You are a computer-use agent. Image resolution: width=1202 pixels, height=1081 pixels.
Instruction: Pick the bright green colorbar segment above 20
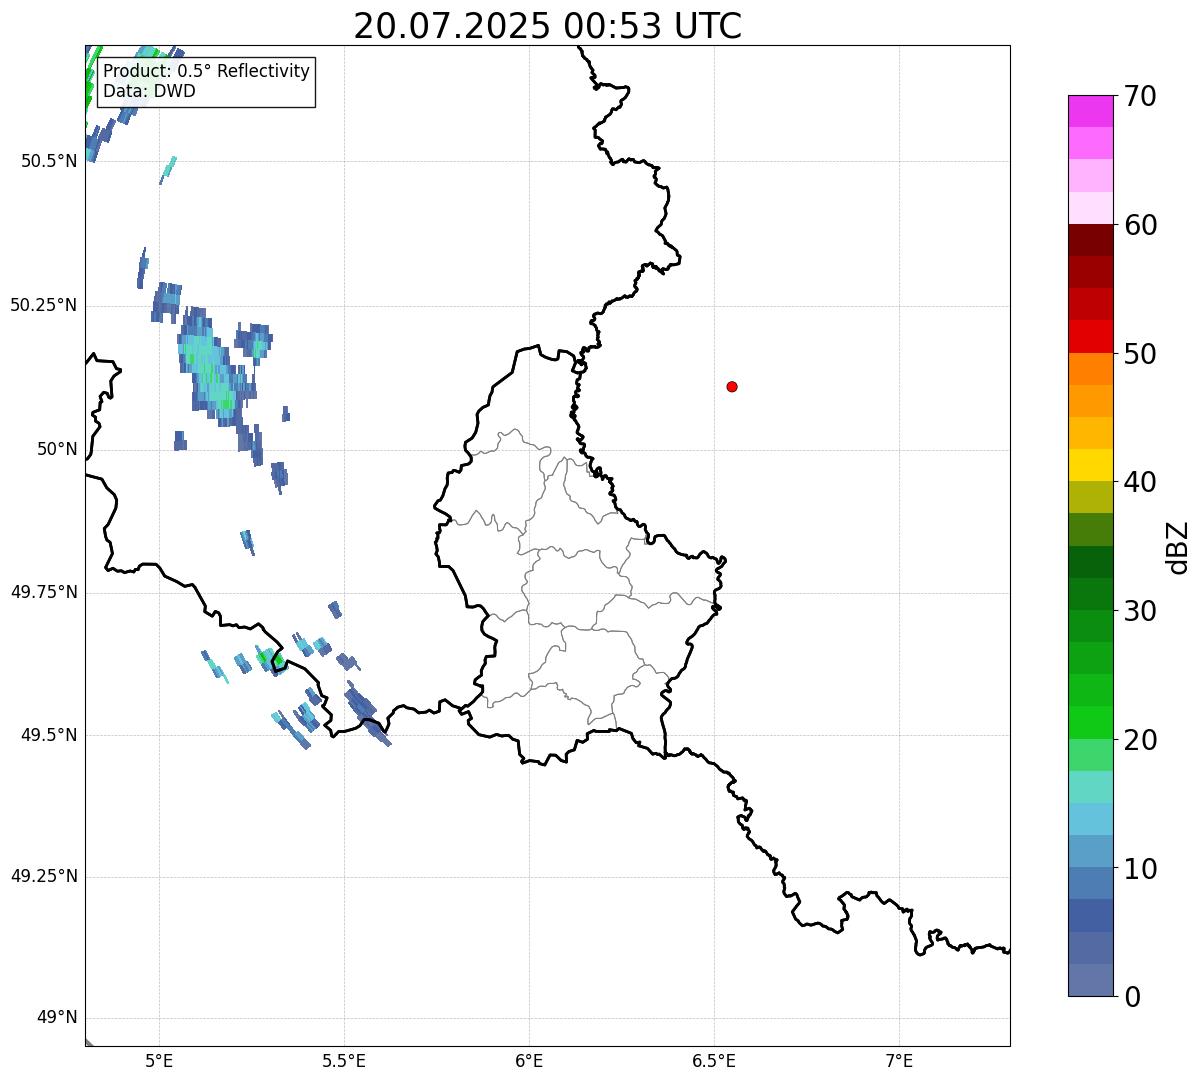point(1091,722)
